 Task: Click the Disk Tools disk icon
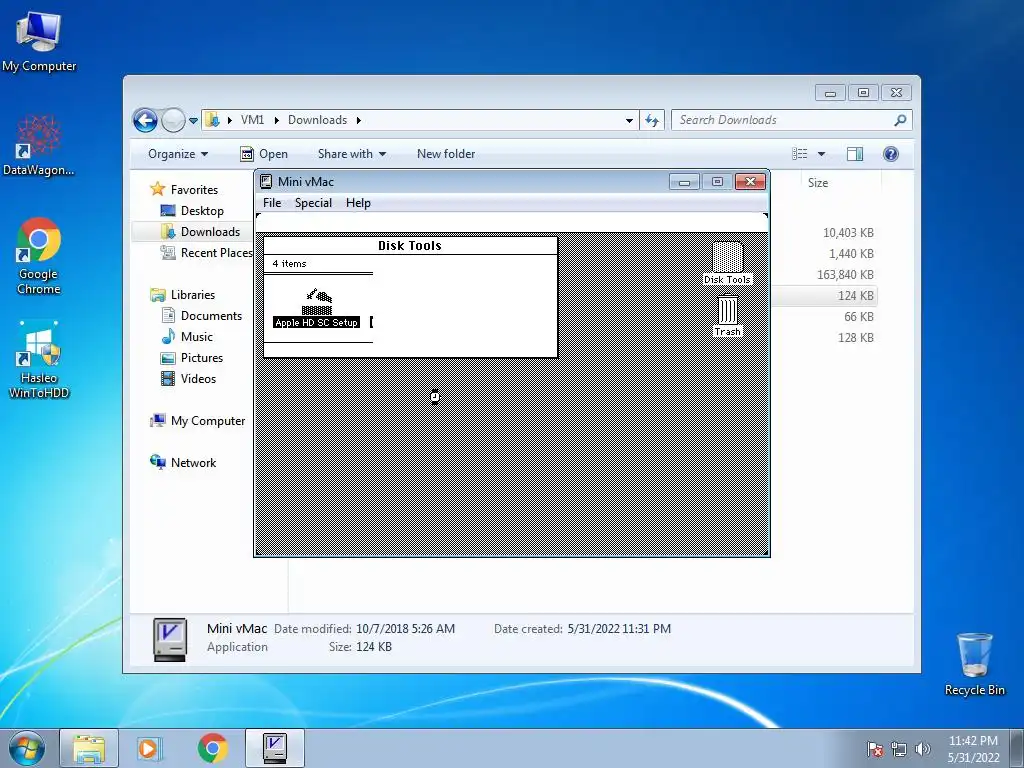(x=727, y=263)
